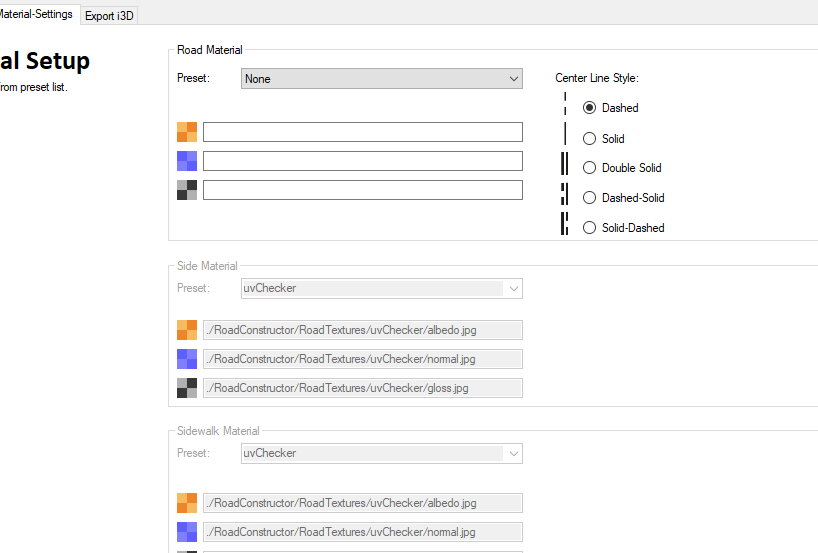The width and height of the screenshot is (818, 553).
Task: Click the Road Material normal map icon
Action: click(187, 161)
